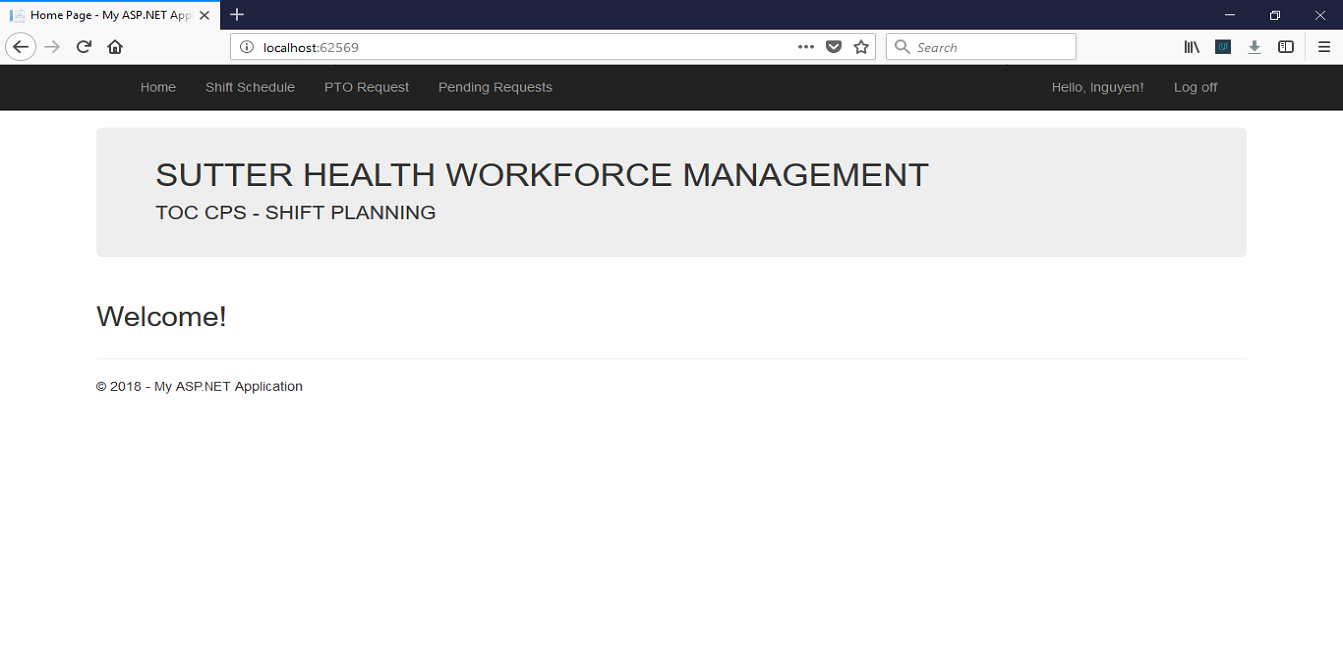Open the Library bookshelf icon

[x=1192, y=47]
